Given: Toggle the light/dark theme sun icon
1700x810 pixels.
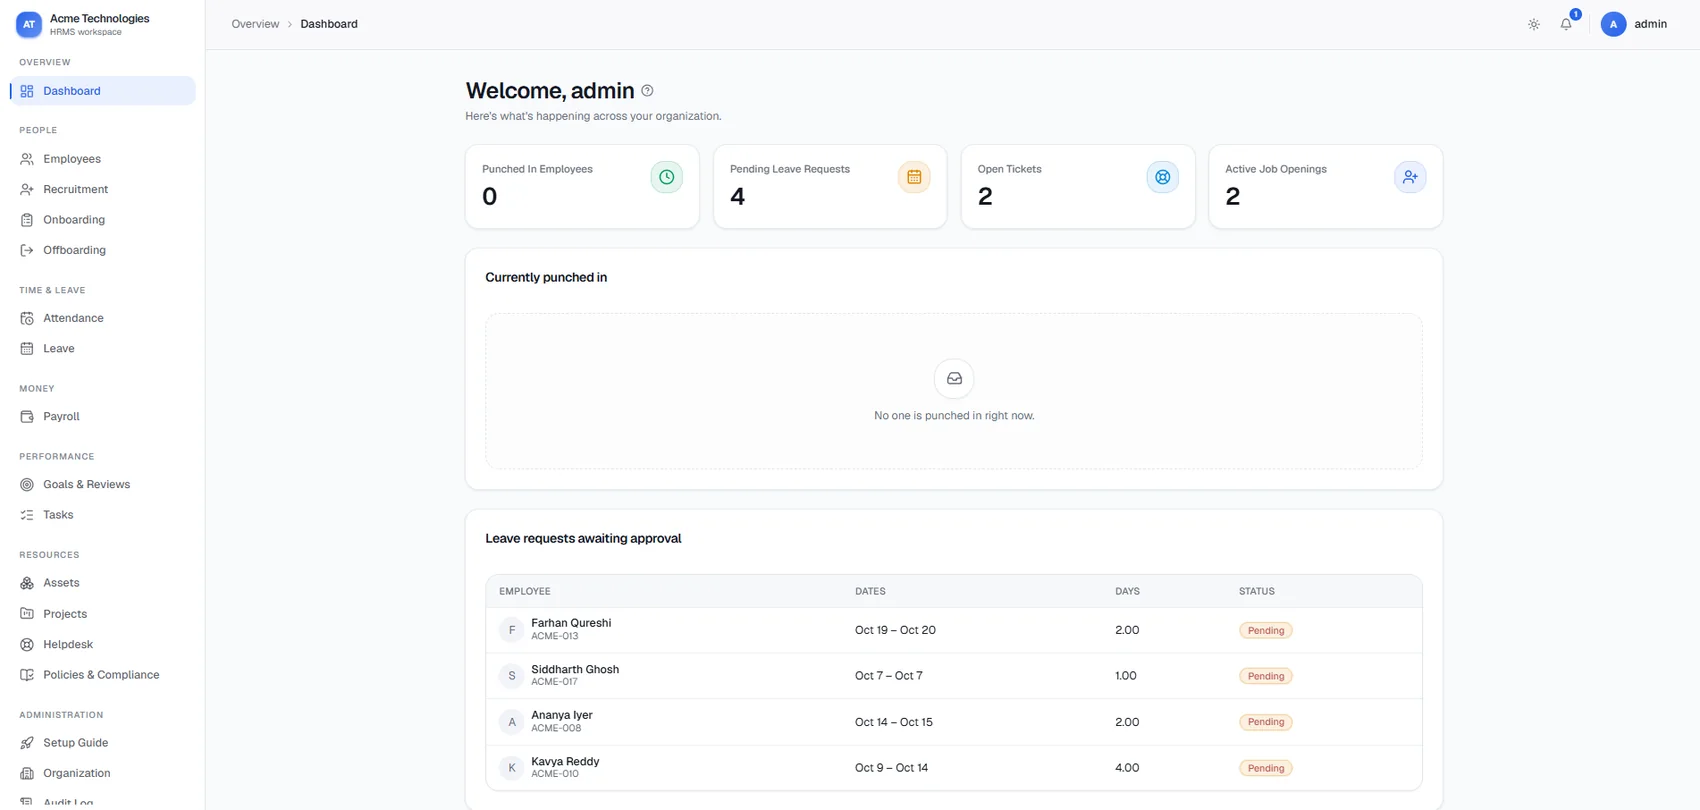Looking at the screenshot, I should pos(1534,24).
